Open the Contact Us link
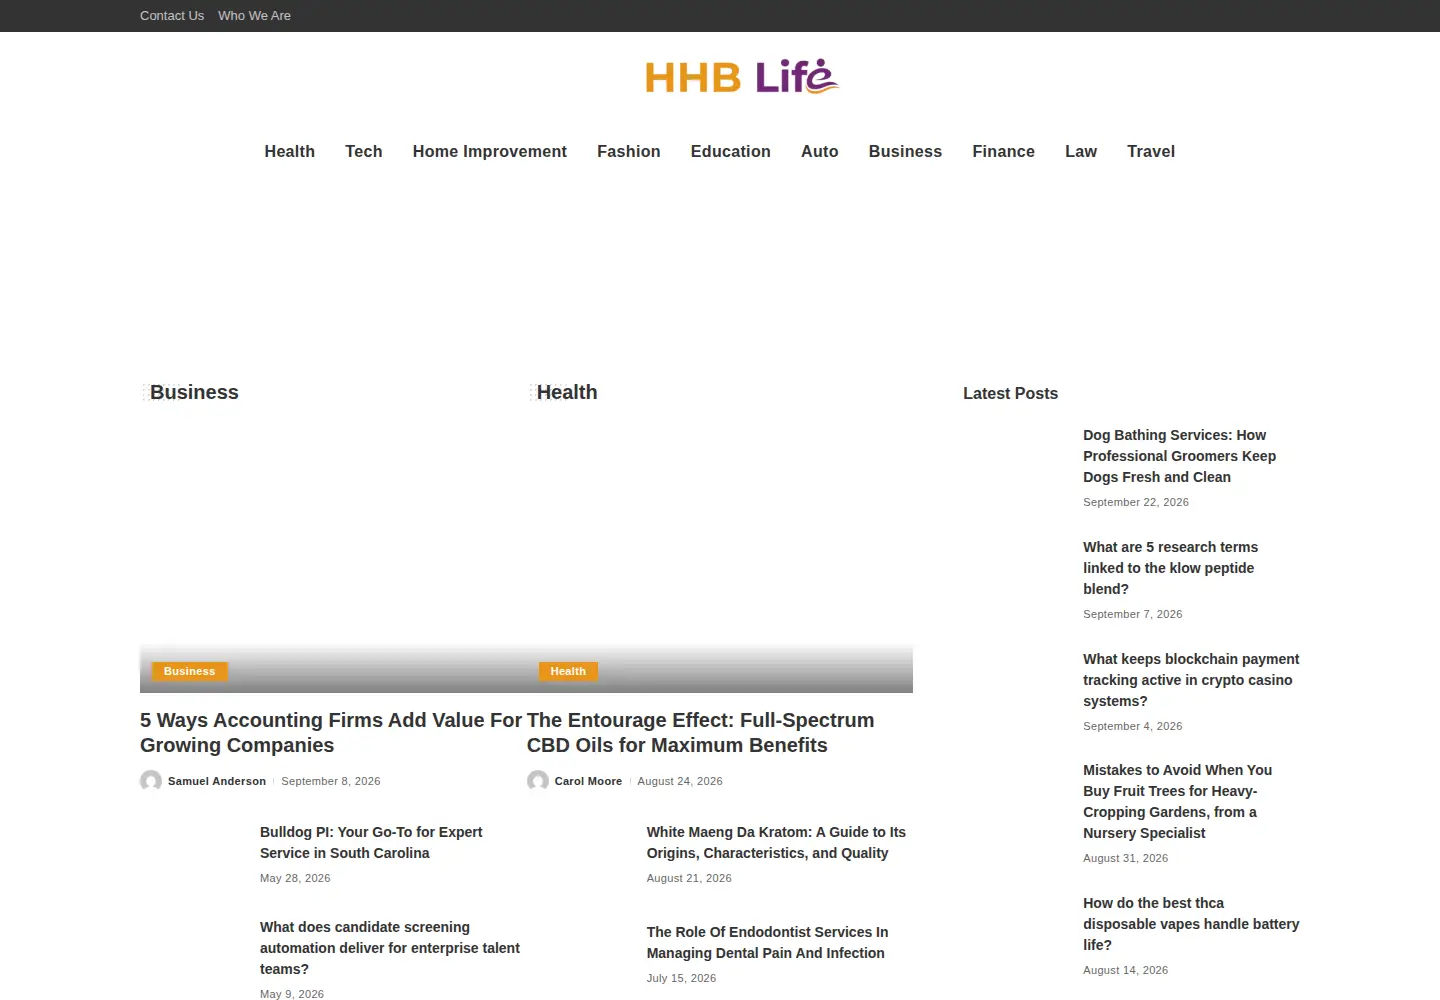This screenshot has height=1000, width=1440. click(172, 16)
